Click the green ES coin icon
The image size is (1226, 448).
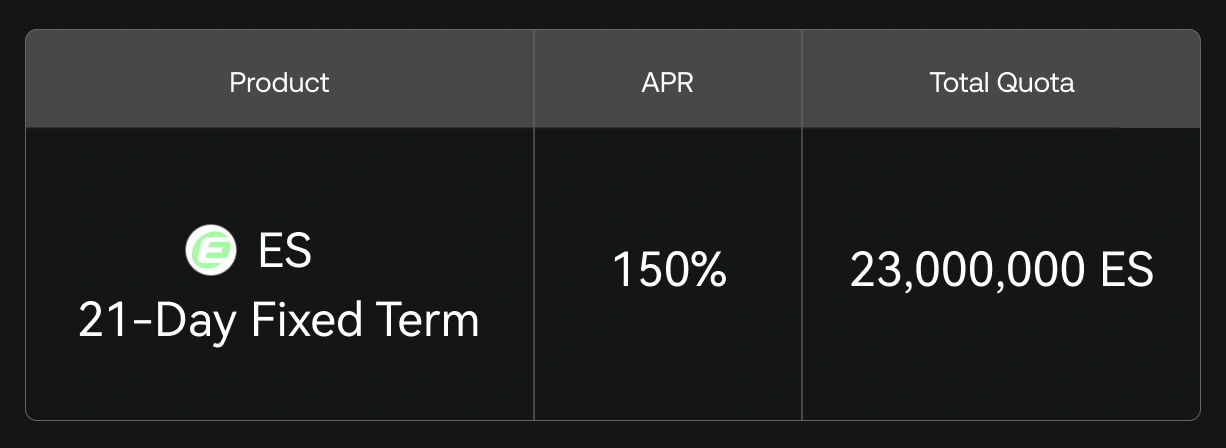click(x=211, y=250)
